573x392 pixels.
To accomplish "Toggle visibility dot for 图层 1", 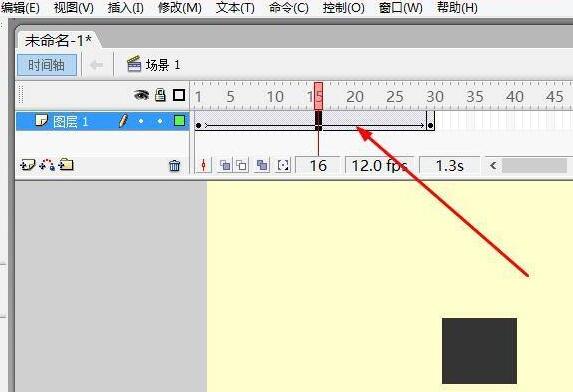I will [141, 121].
